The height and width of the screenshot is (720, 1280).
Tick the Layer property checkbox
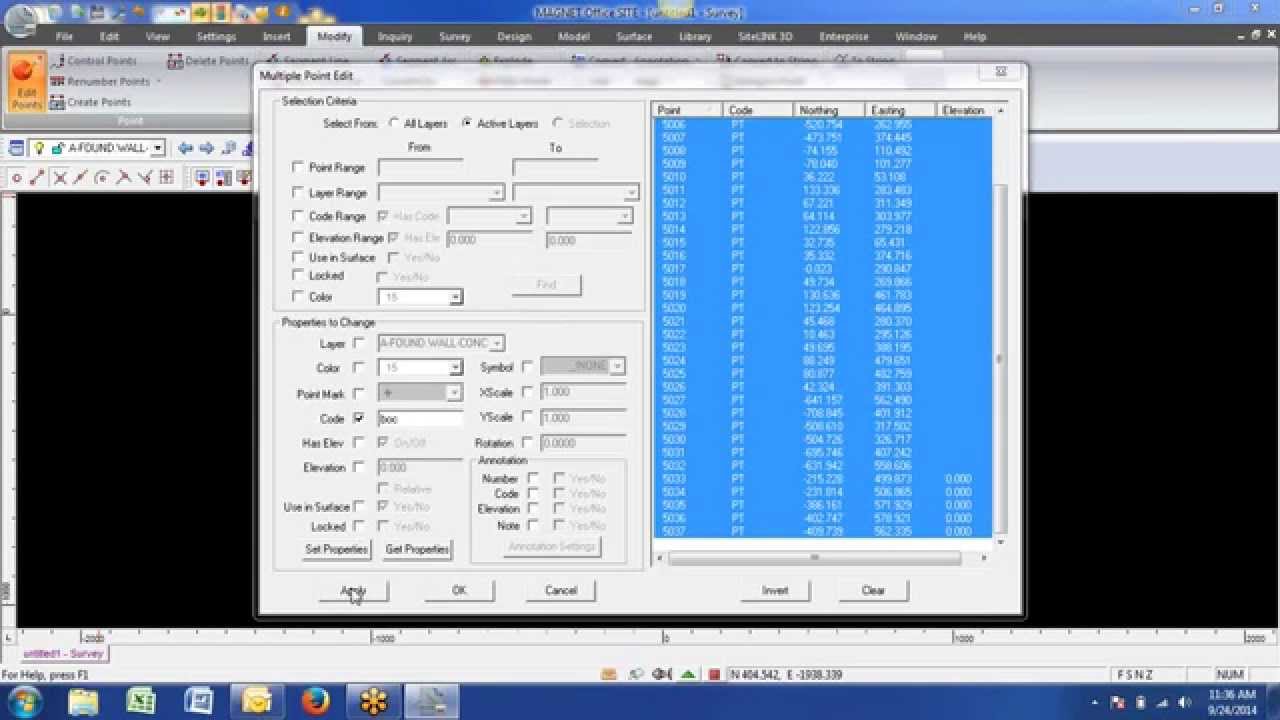pos(359,343)
